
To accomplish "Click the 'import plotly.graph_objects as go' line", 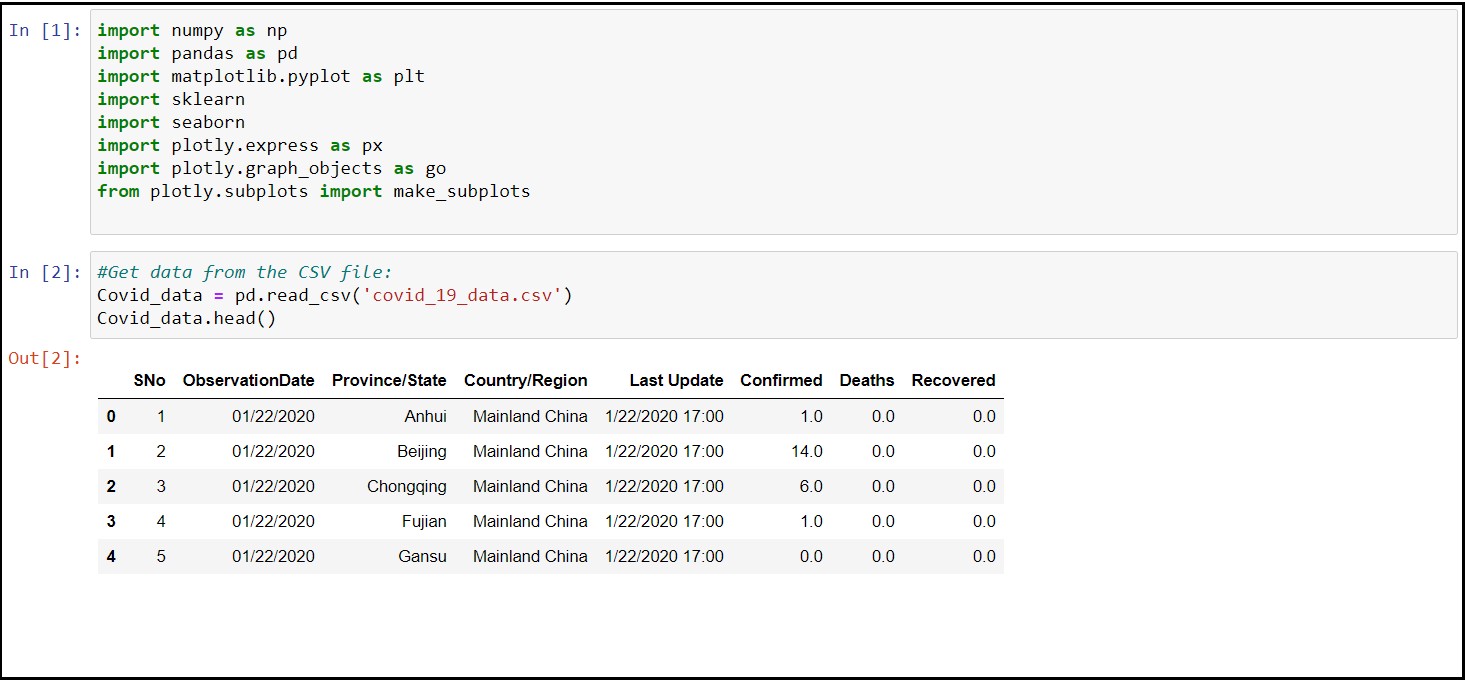I will pyautogui.click(x=272, y=168).
